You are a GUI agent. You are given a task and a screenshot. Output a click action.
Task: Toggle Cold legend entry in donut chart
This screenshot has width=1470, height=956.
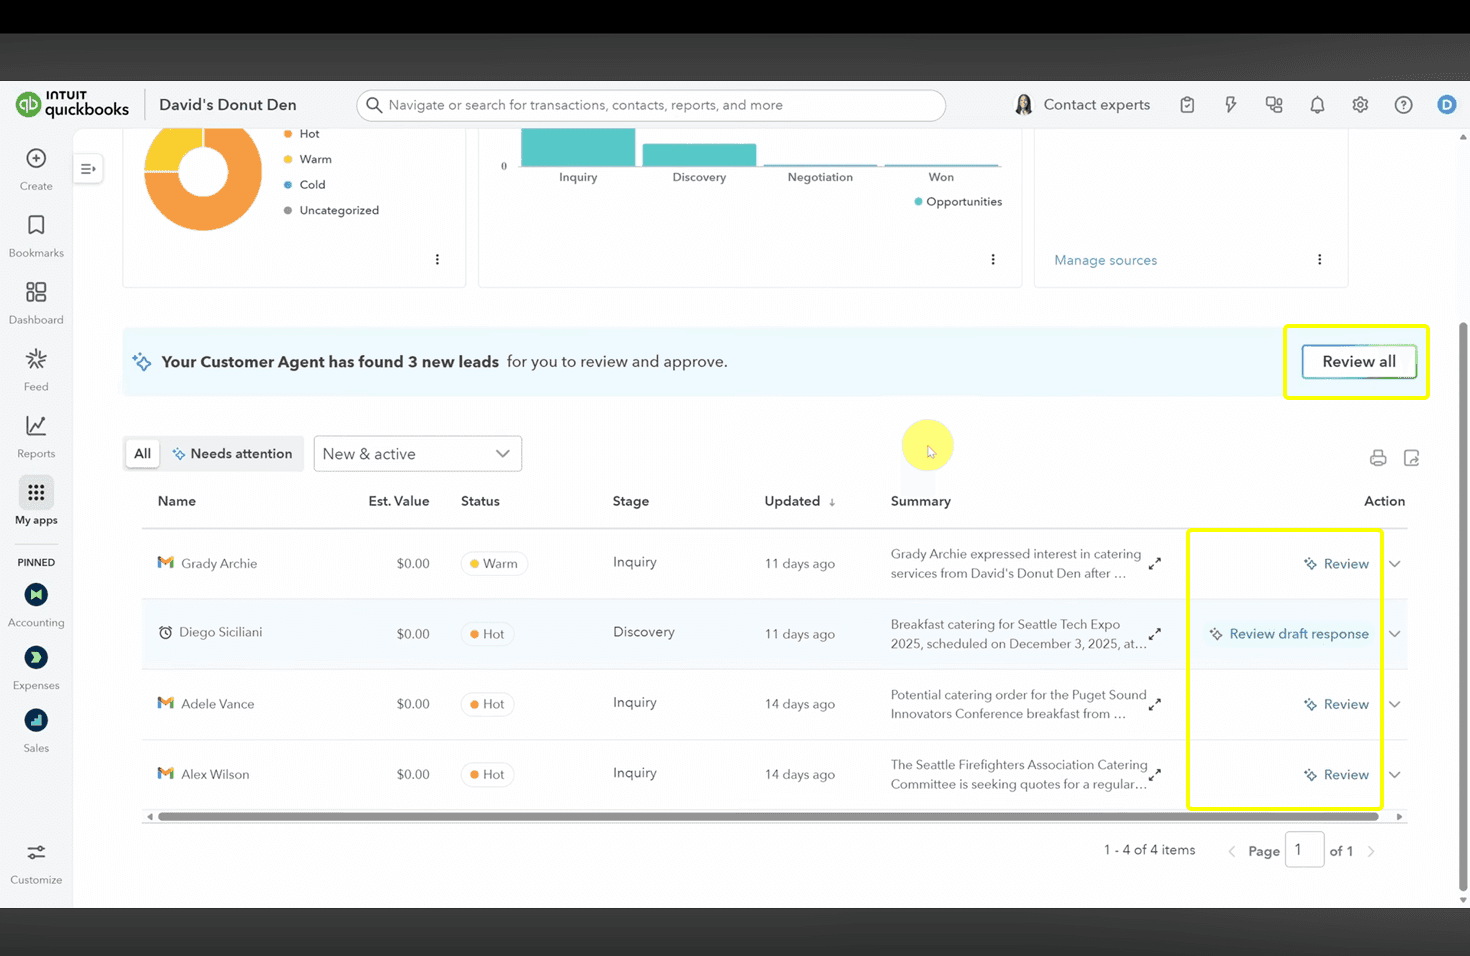(305, 185)
